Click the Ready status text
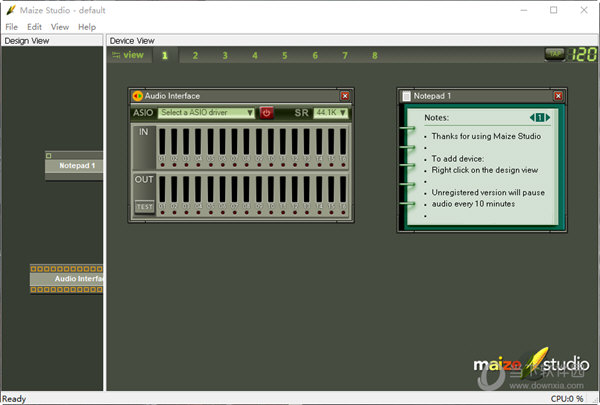Screen dimensions: 600x405 point(14,398)
